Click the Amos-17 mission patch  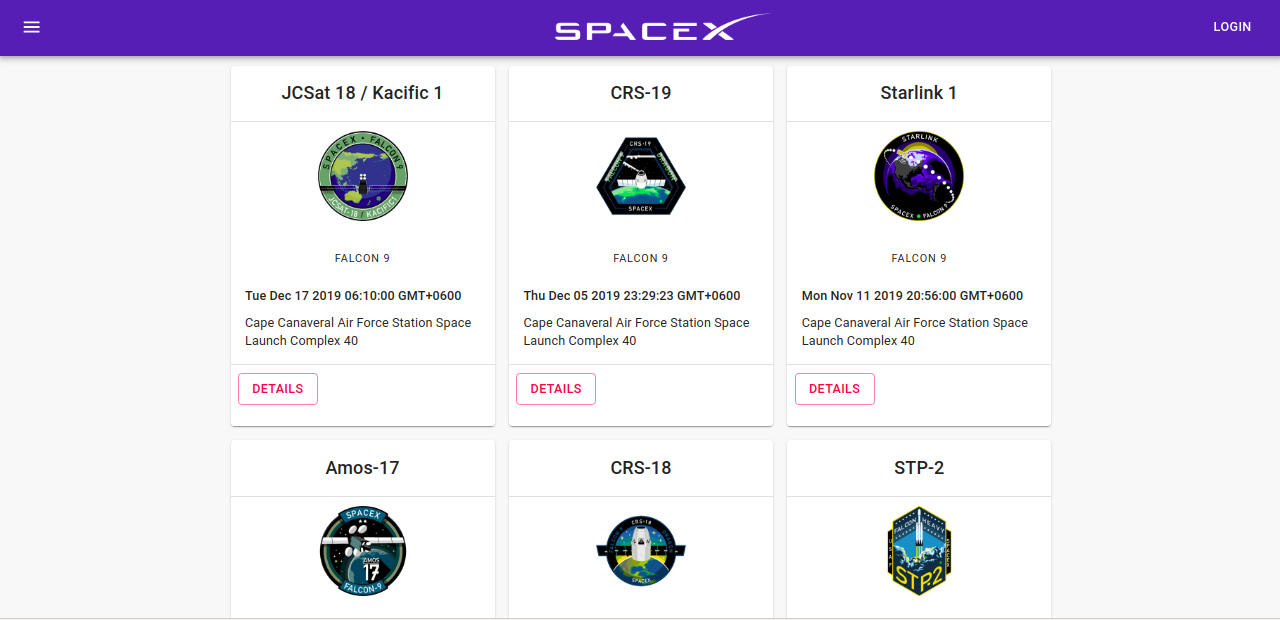point(363,551)
